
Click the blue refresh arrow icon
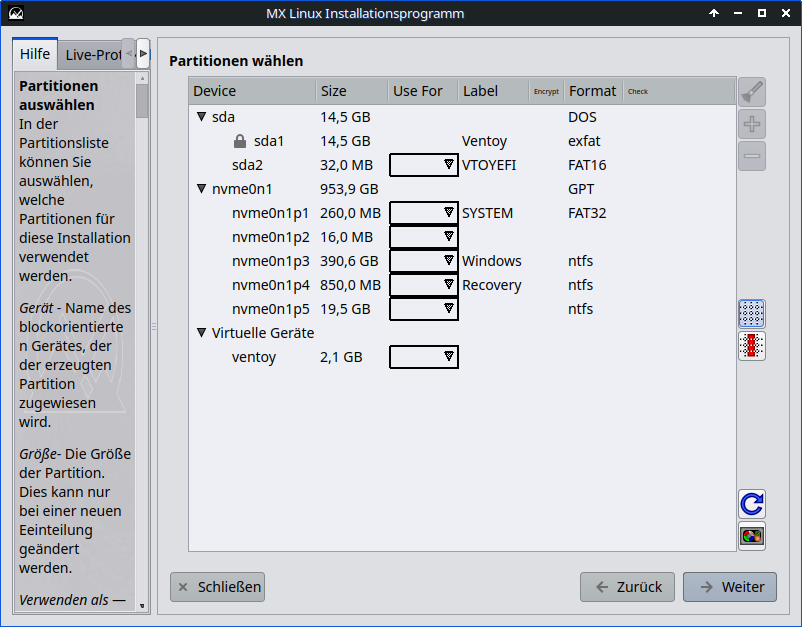pos(751,504)
